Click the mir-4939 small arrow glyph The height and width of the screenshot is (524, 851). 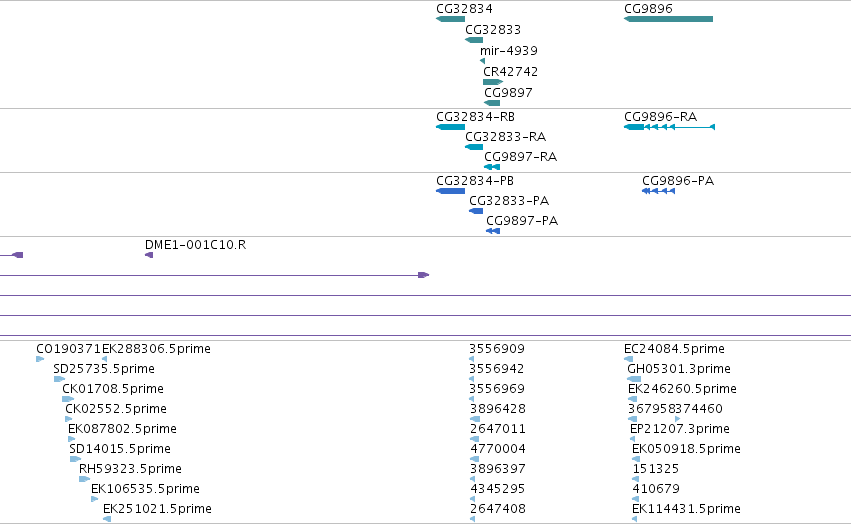click(x=482, y=61)
